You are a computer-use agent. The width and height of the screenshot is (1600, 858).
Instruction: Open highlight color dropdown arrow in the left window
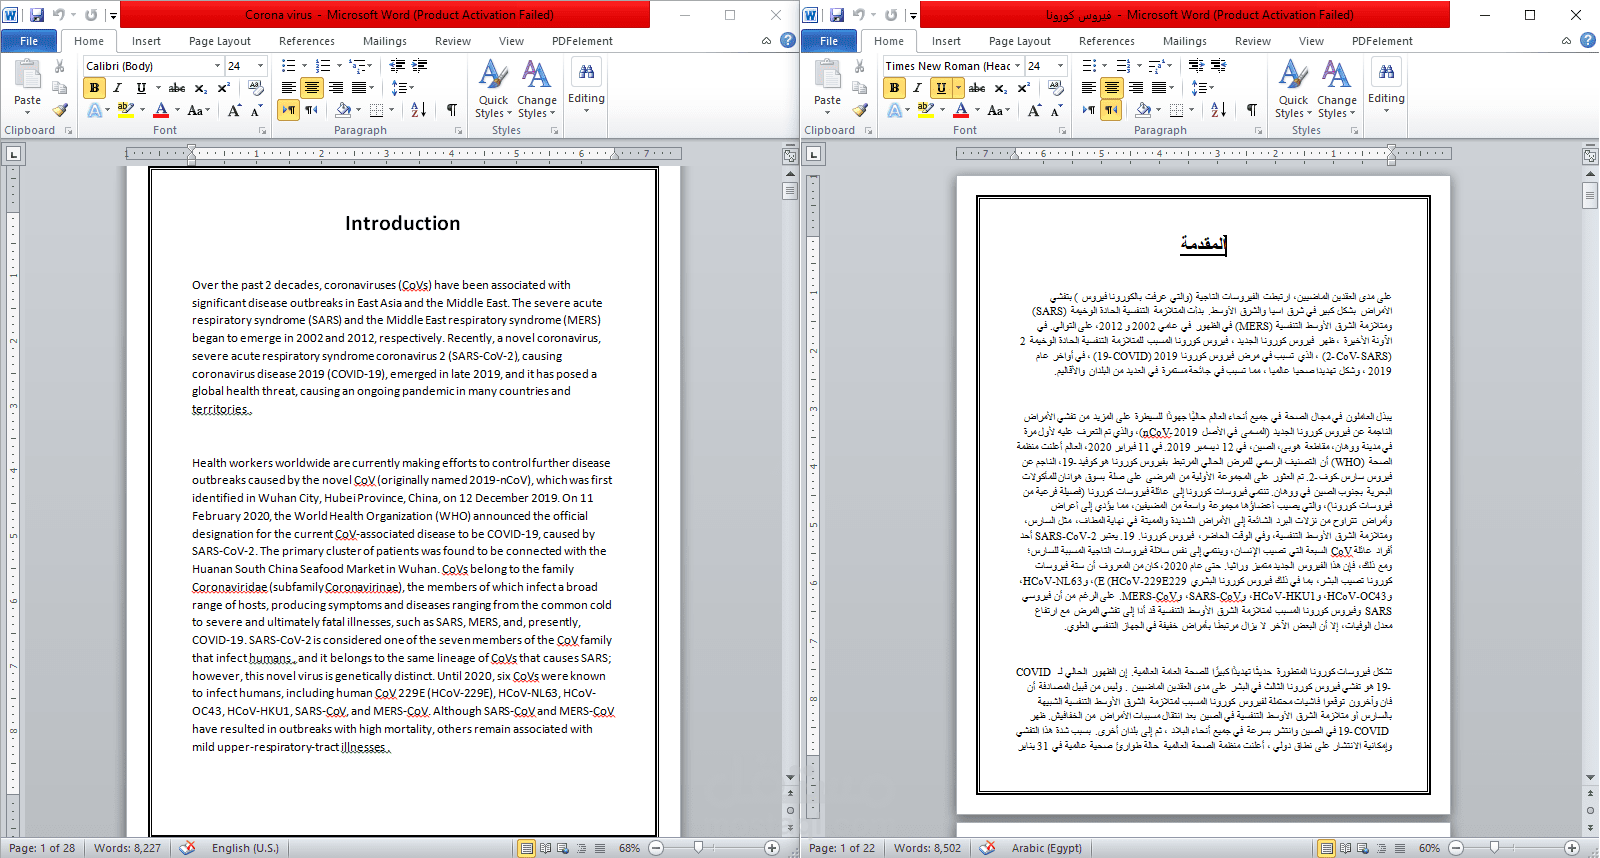pos(141,110)
